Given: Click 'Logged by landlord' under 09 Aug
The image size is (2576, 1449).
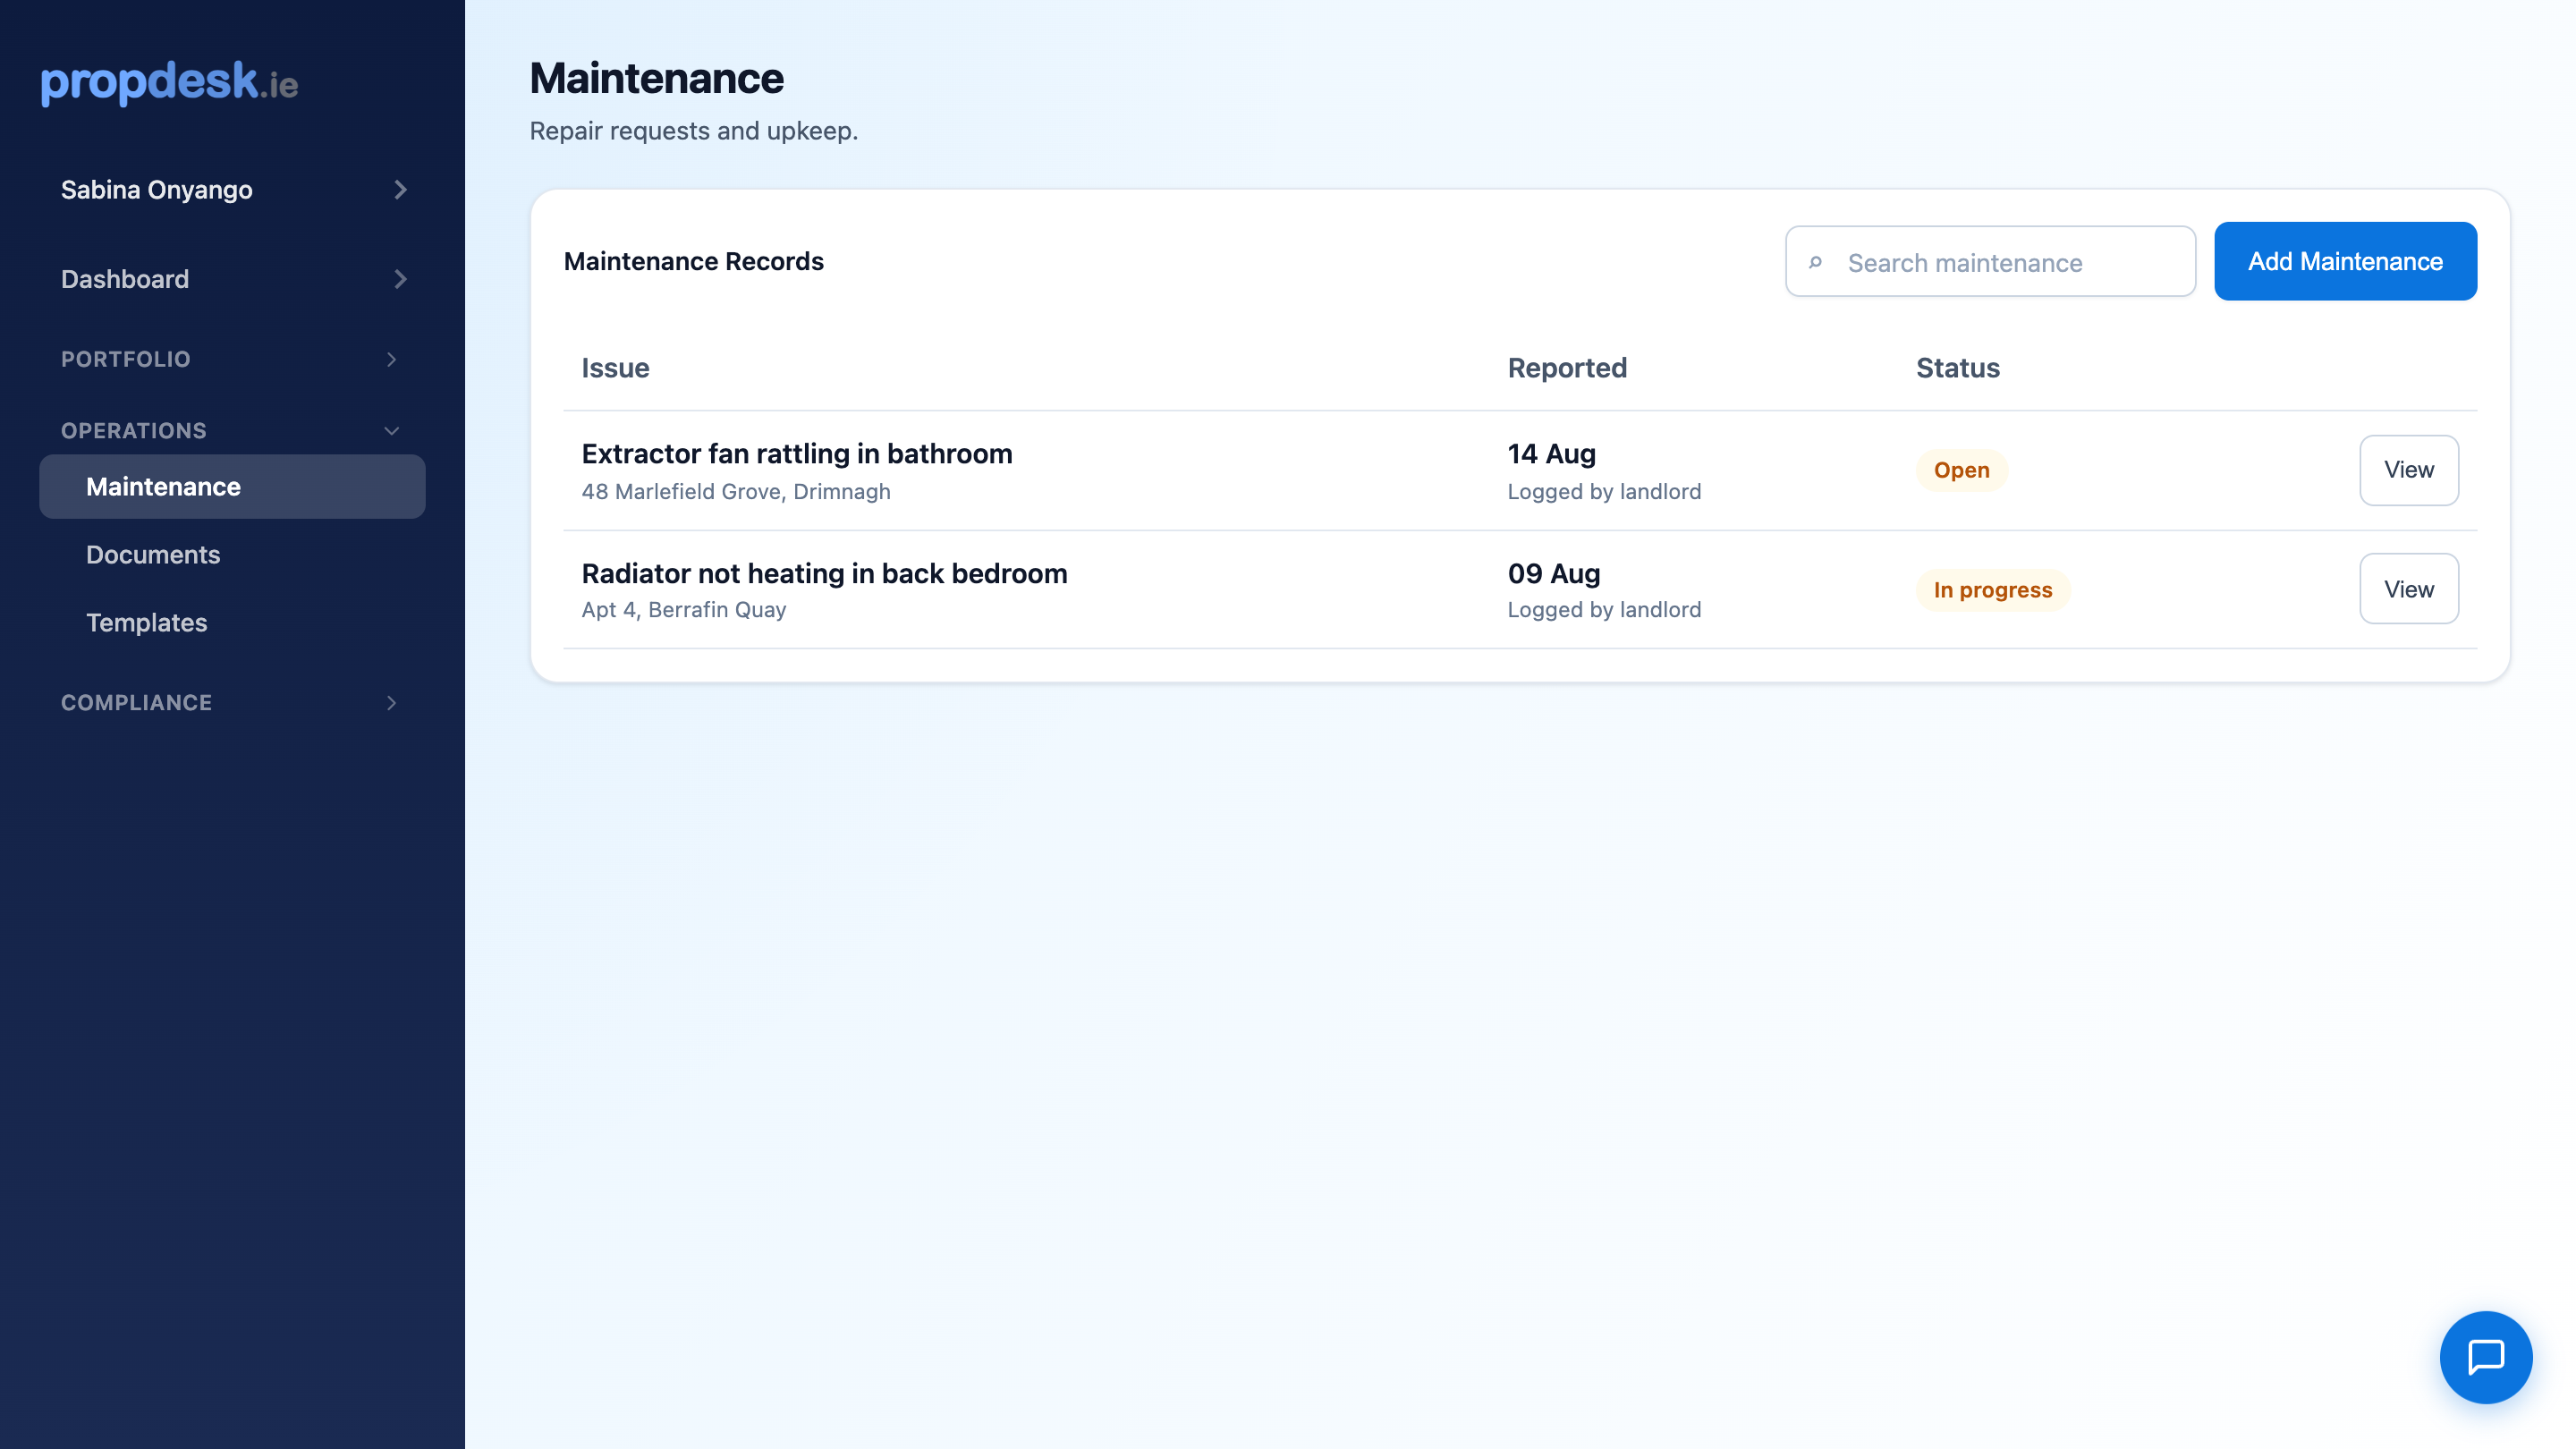Looking at the screenshot, I should click(1604, 610).
